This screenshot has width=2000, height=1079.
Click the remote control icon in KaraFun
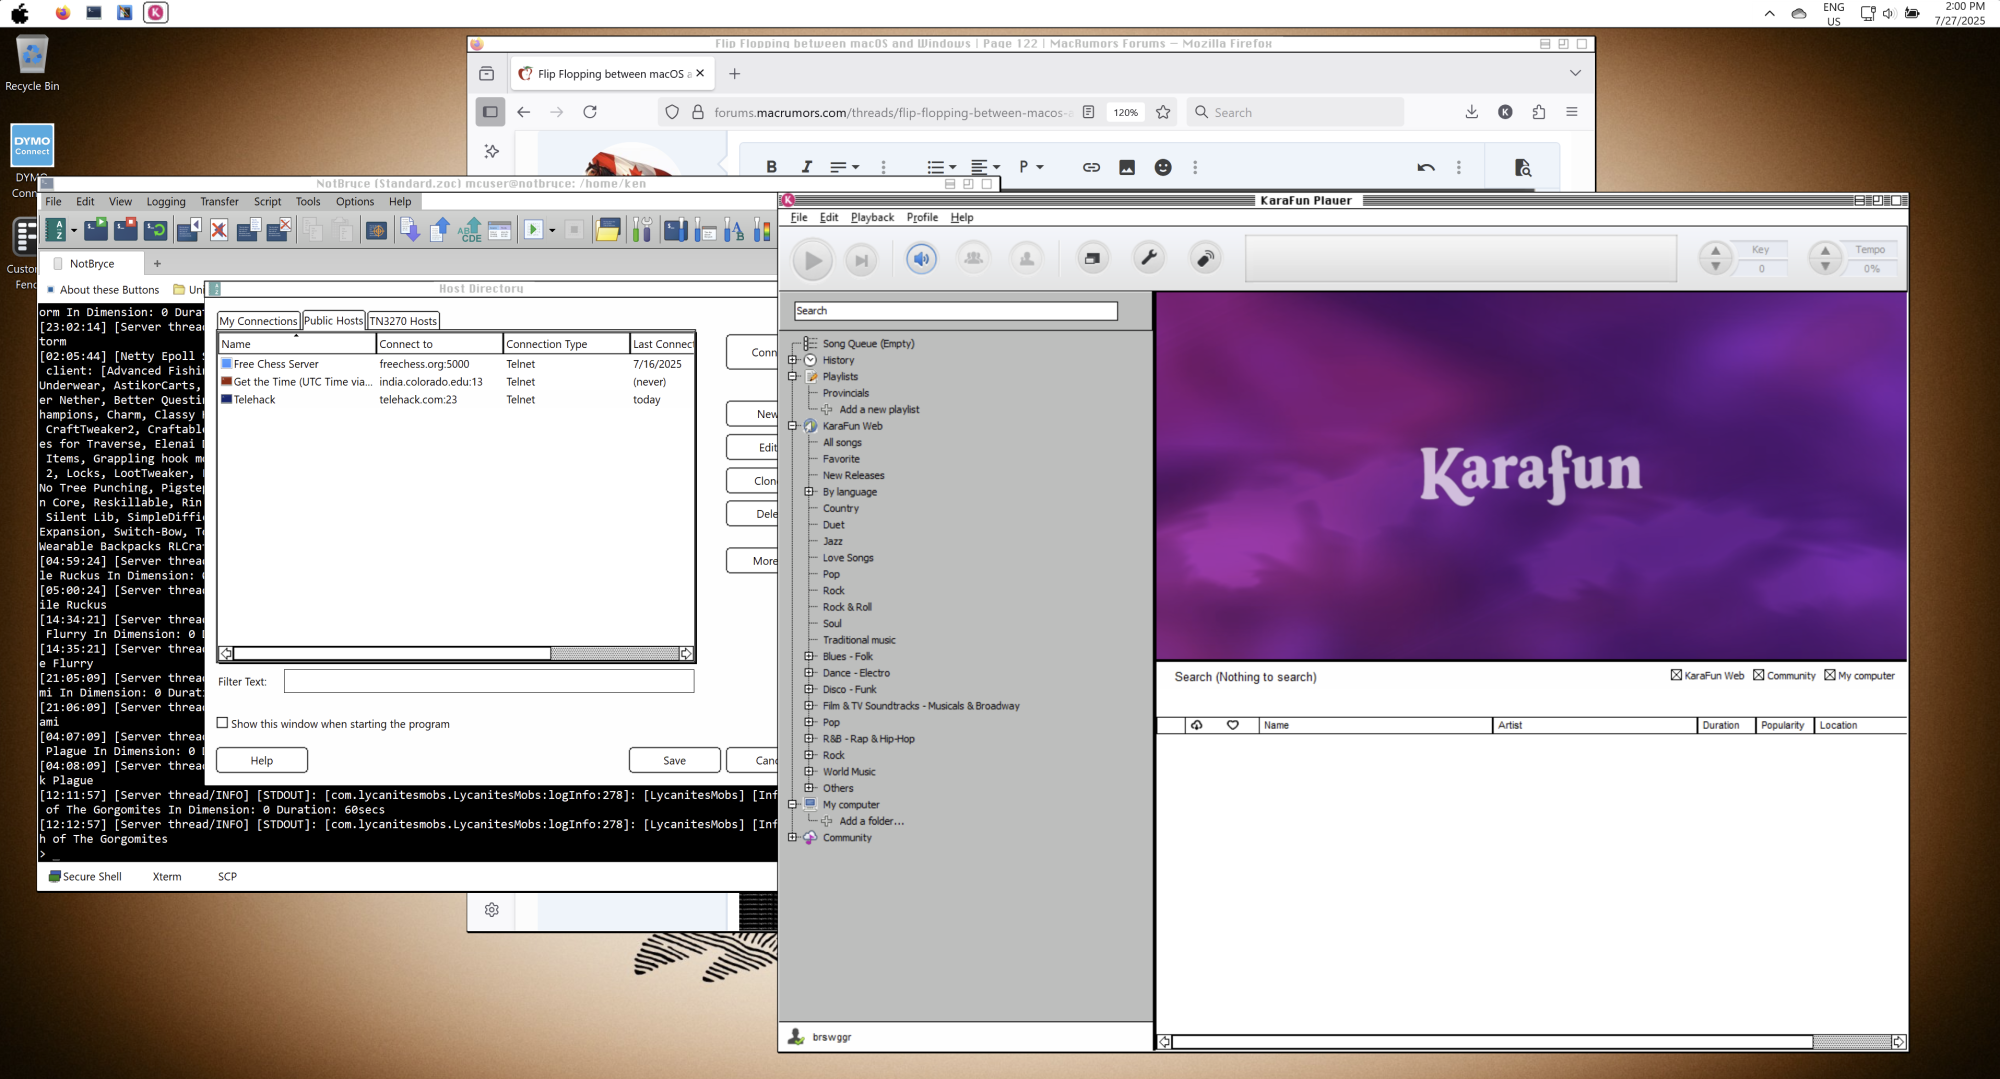click(x=1206, y=259)
